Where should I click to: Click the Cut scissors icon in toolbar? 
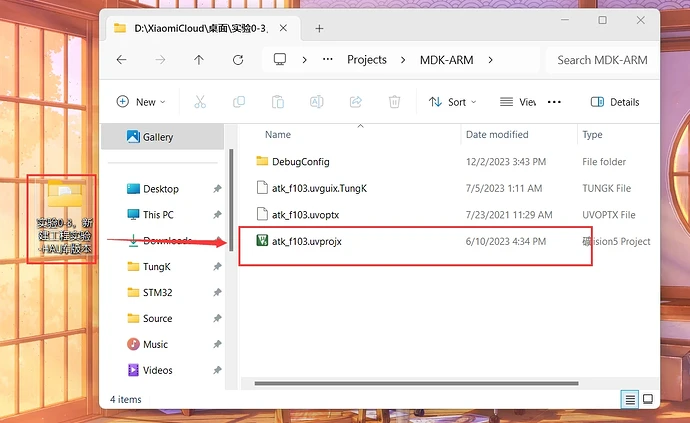[x=200, y=102]
